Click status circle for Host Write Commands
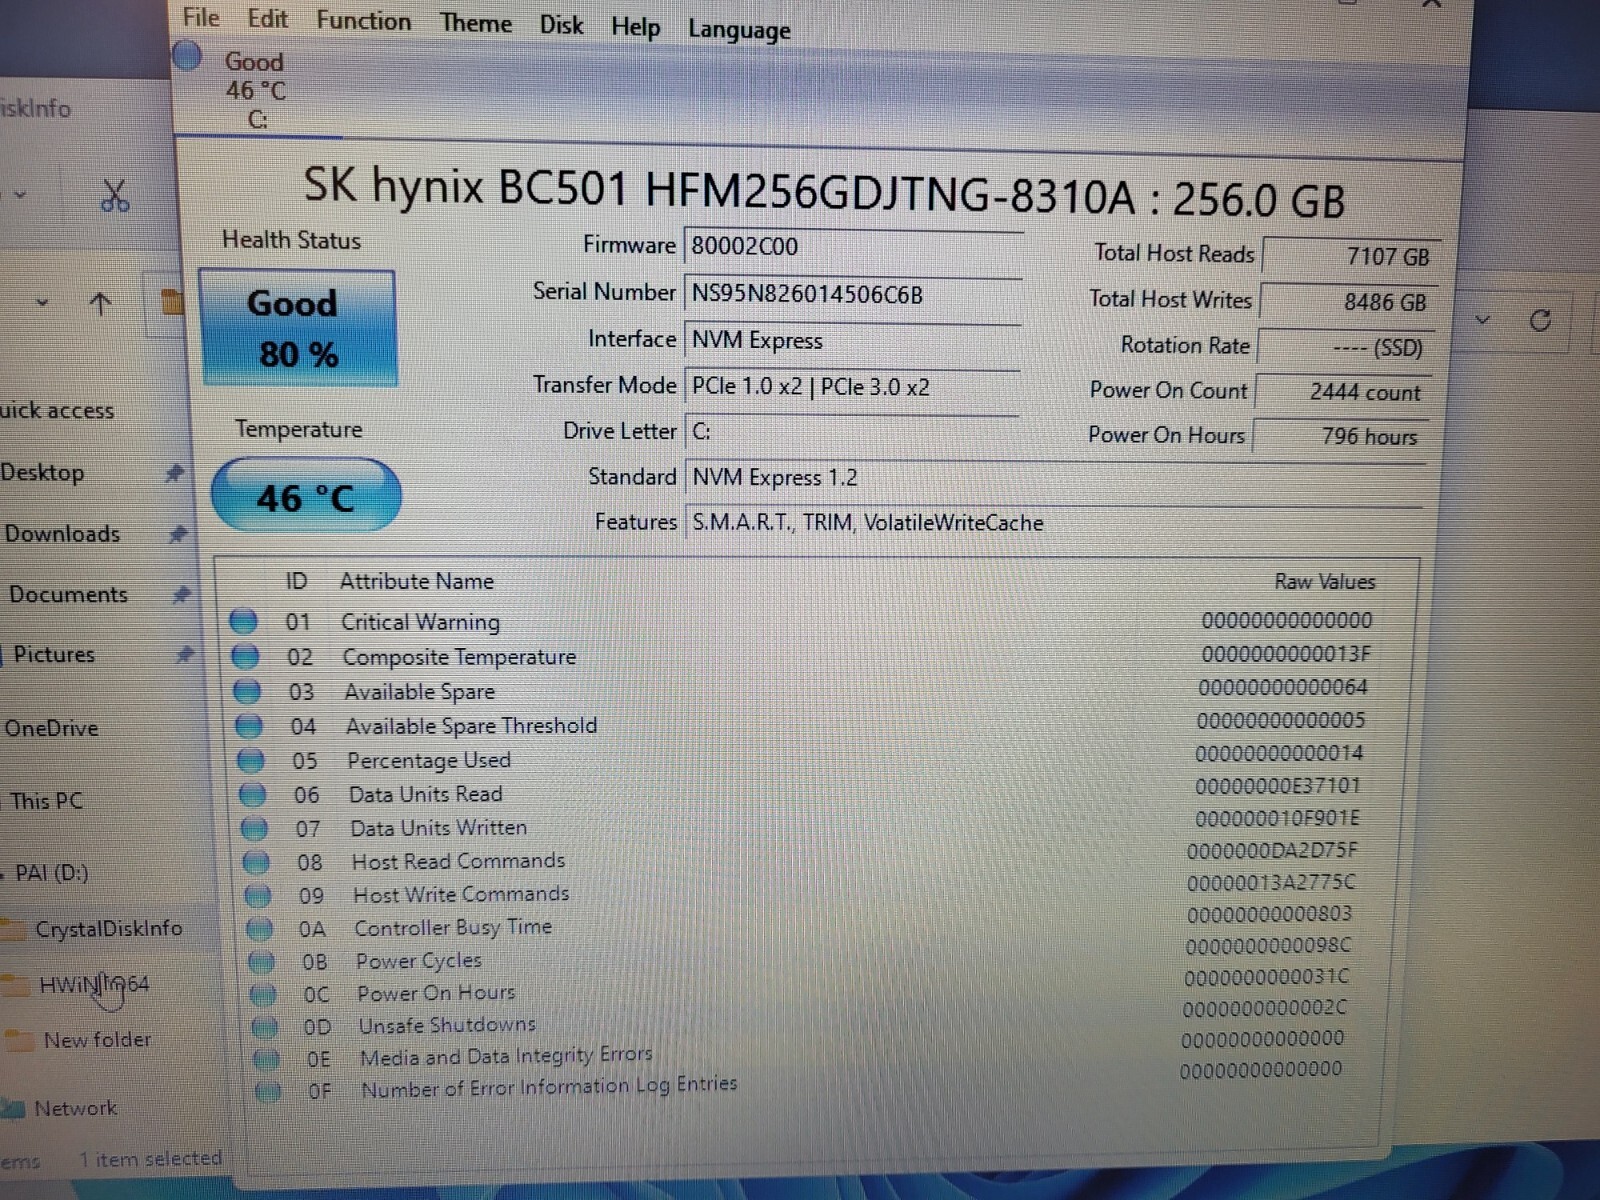 259,895
